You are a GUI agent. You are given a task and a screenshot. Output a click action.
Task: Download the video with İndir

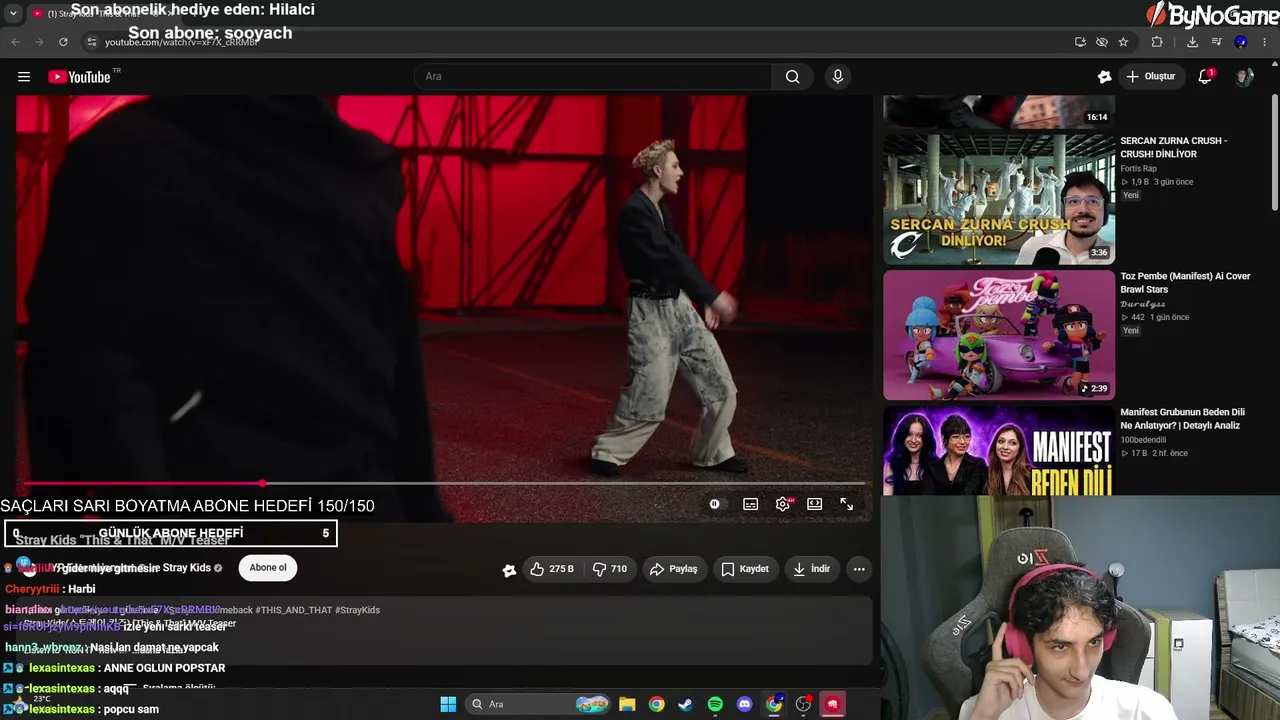click(811, 569)
